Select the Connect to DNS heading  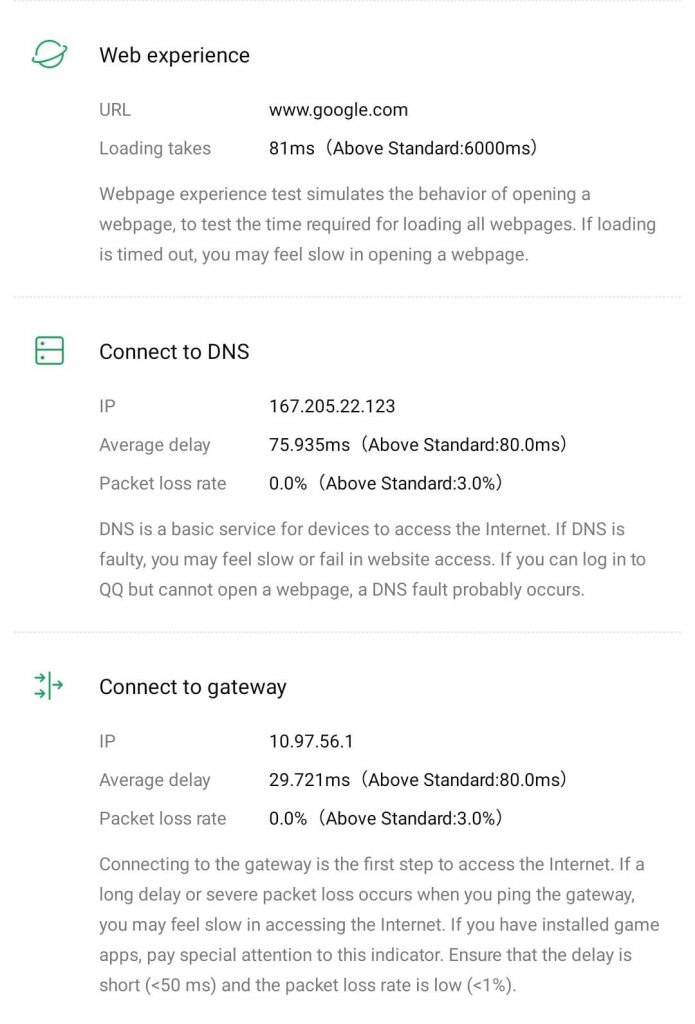tap(174, 351)
